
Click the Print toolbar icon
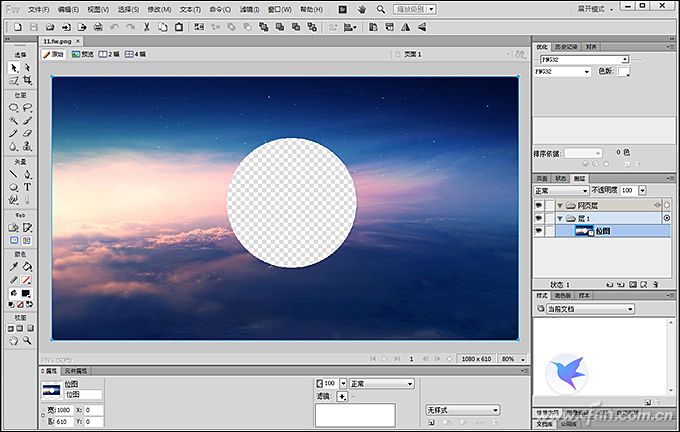(98, 27)
